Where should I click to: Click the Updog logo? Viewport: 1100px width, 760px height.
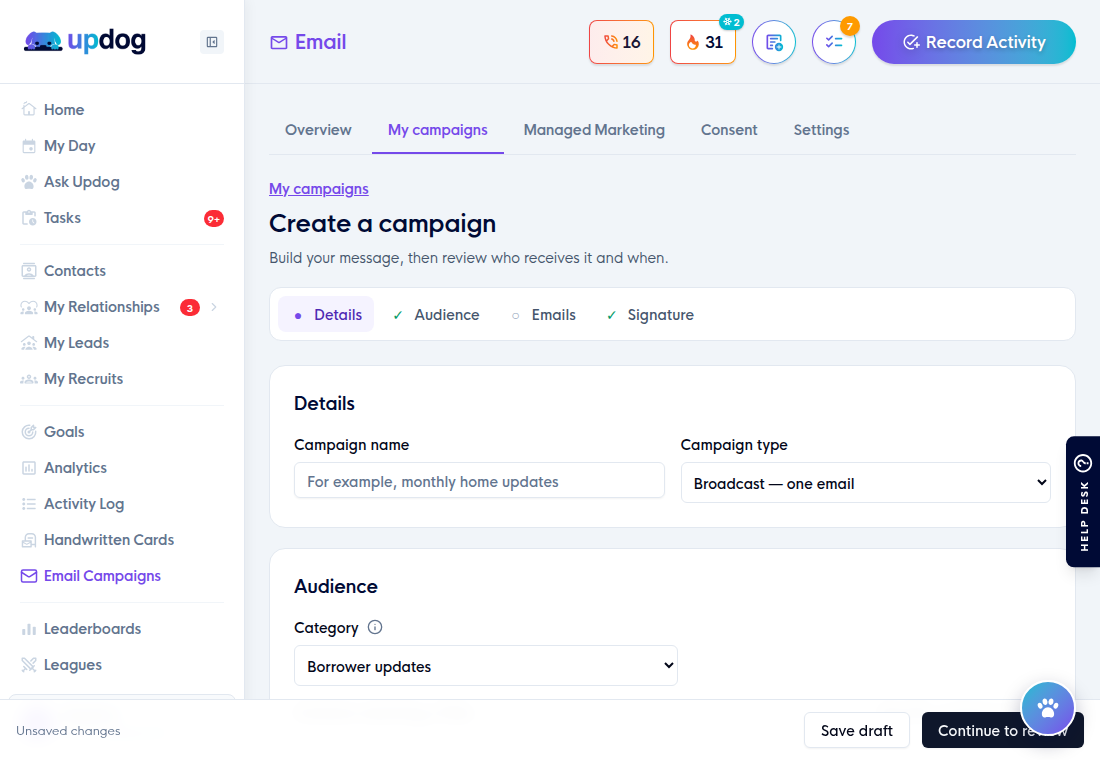[x=85, y=41]
